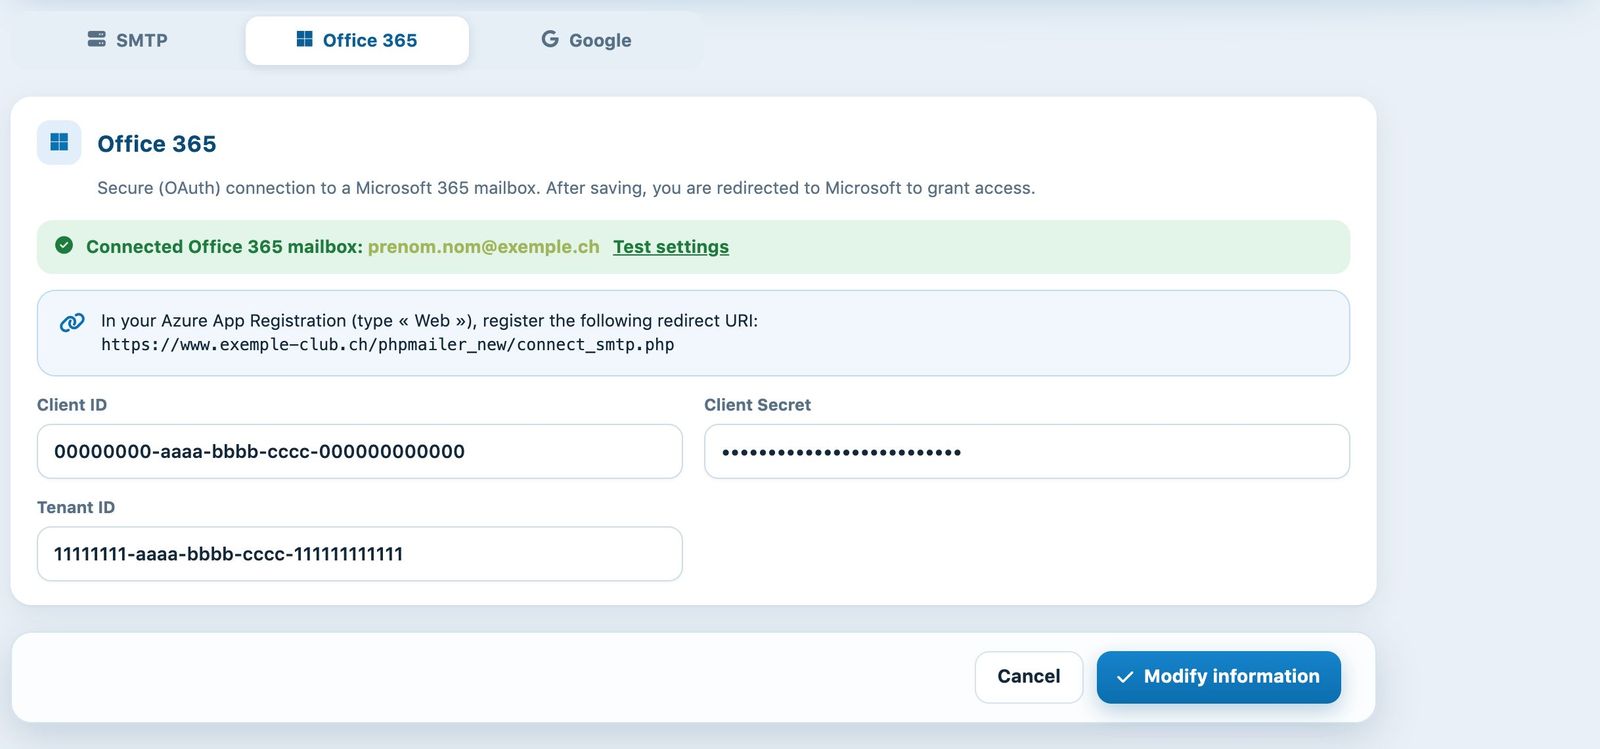Click the Office 365 section header icon
The image size is (1600, 749).
tap(59, 143)
